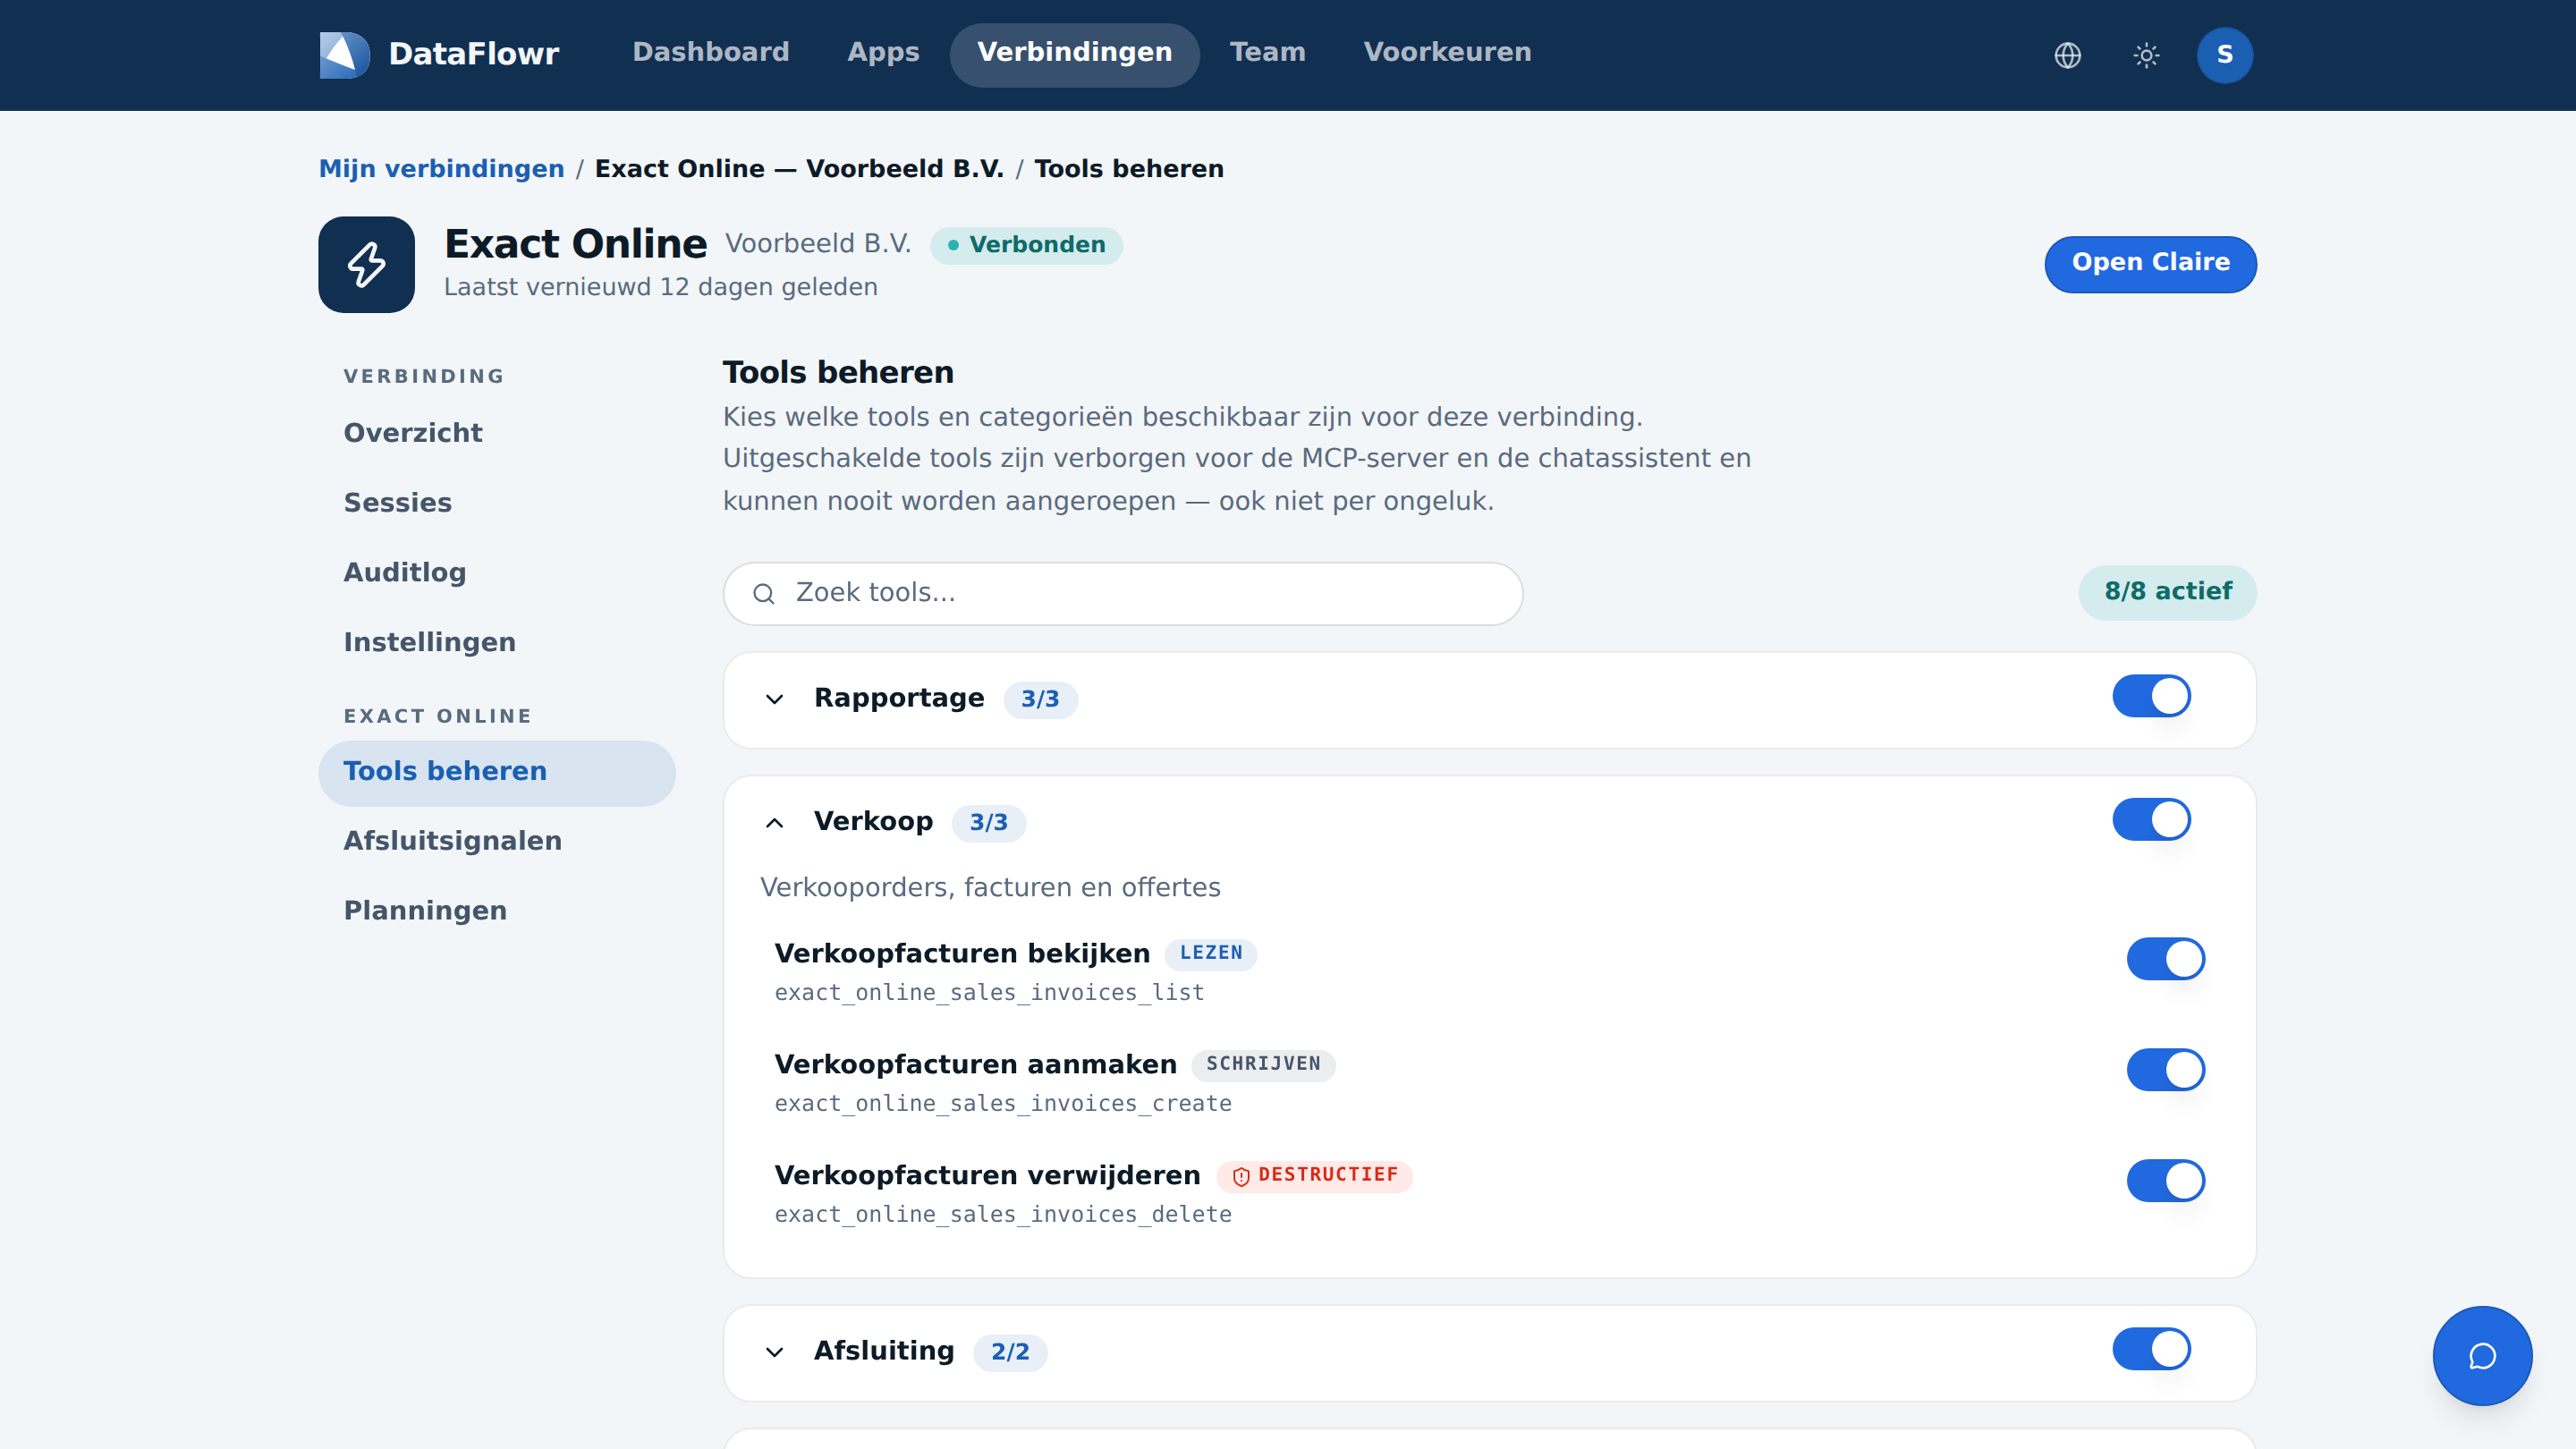Collapse the Verkoop category chevron
This screenshot has height=1449, width=2576.
pyautogui.click(x=774, y=823)
